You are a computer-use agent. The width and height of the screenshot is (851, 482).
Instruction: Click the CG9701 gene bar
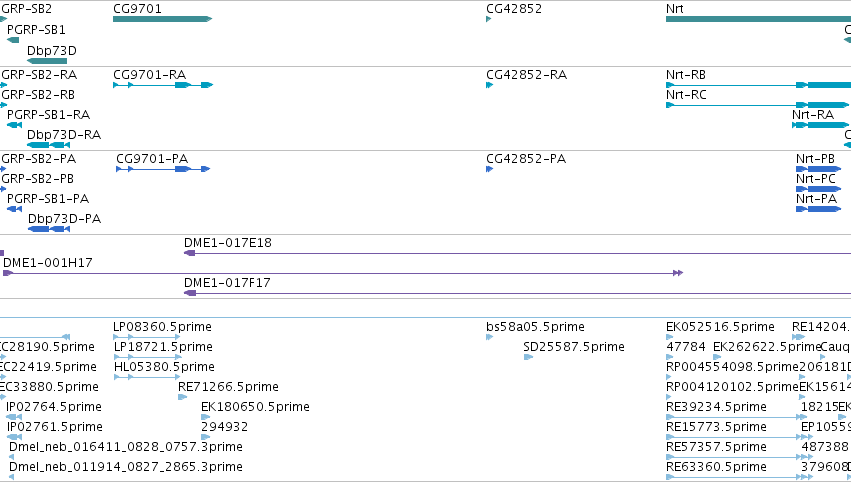[x=160, y=19]
